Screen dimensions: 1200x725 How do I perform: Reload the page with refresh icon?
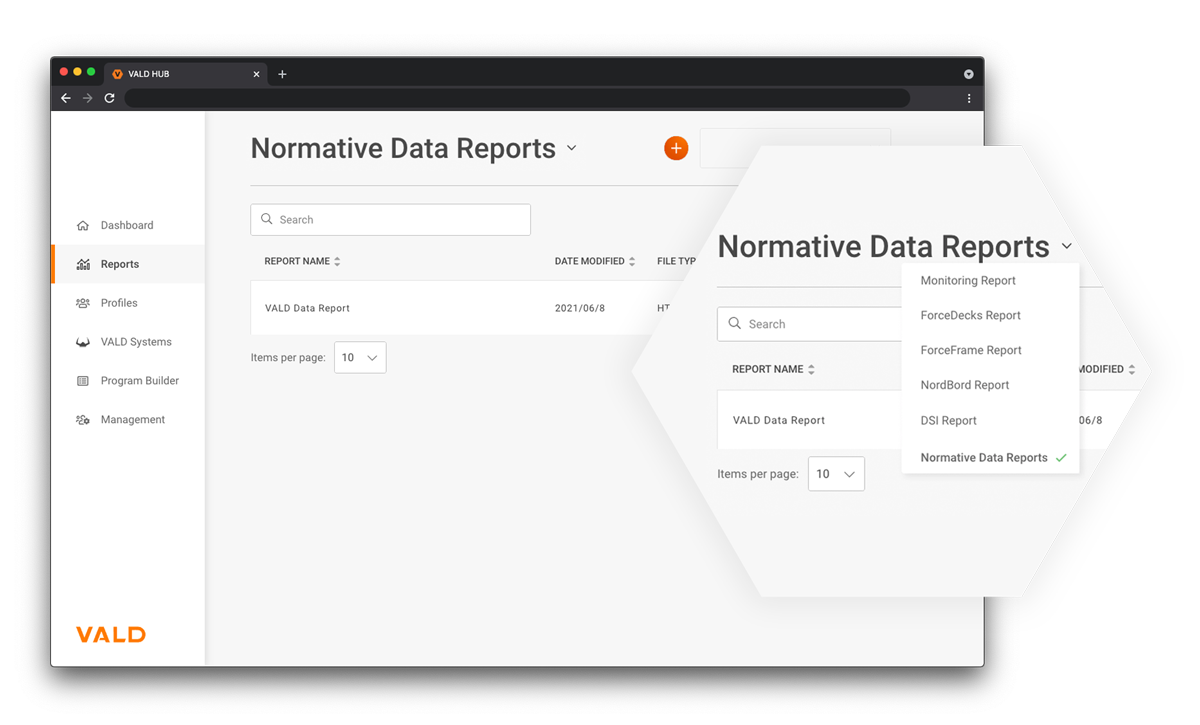click(x=109, y=98)
